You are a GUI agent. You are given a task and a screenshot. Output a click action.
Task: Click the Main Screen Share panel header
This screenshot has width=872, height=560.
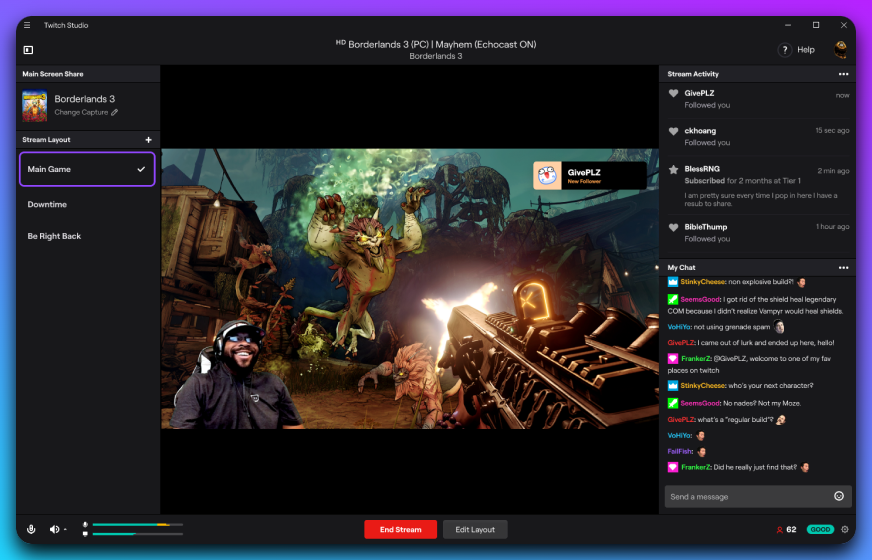pyautogui.click(x=88, y=74)
